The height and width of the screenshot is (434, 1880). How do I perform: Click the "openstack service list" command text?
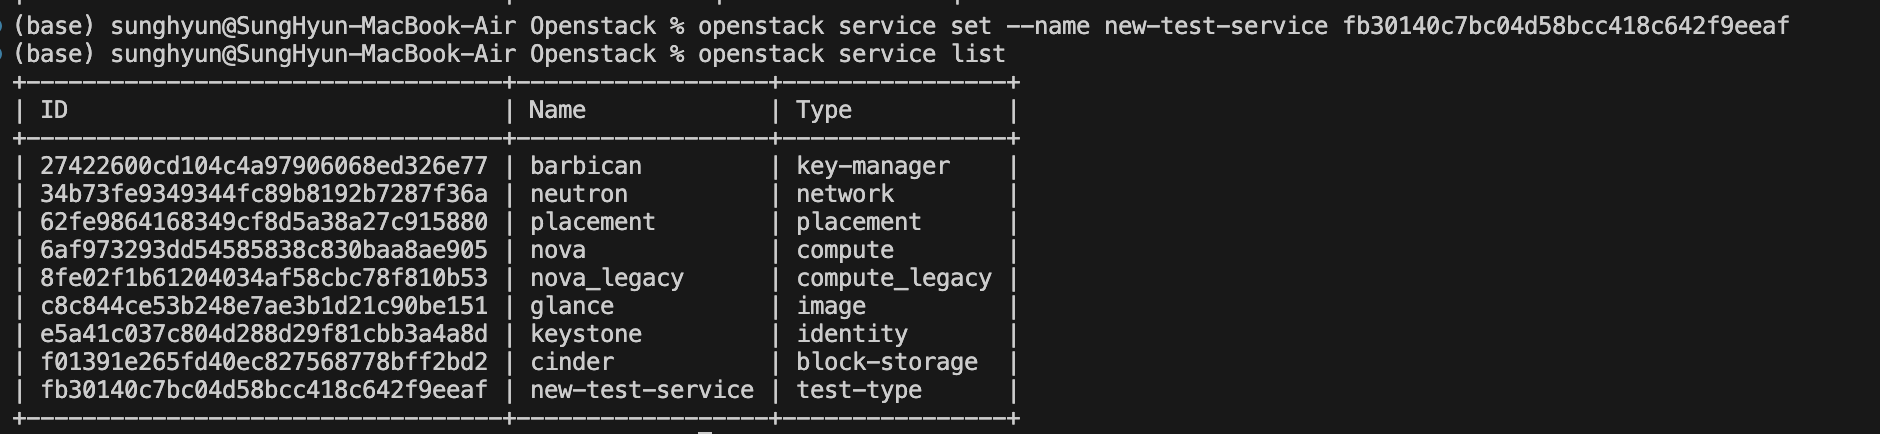coord(852,54)
